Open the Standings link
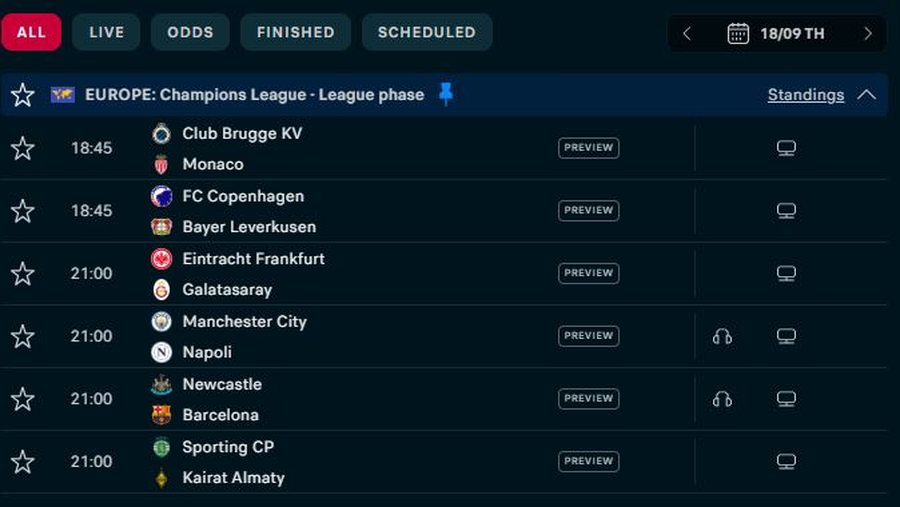Screen dimensions: 900x507 [806, 95]
